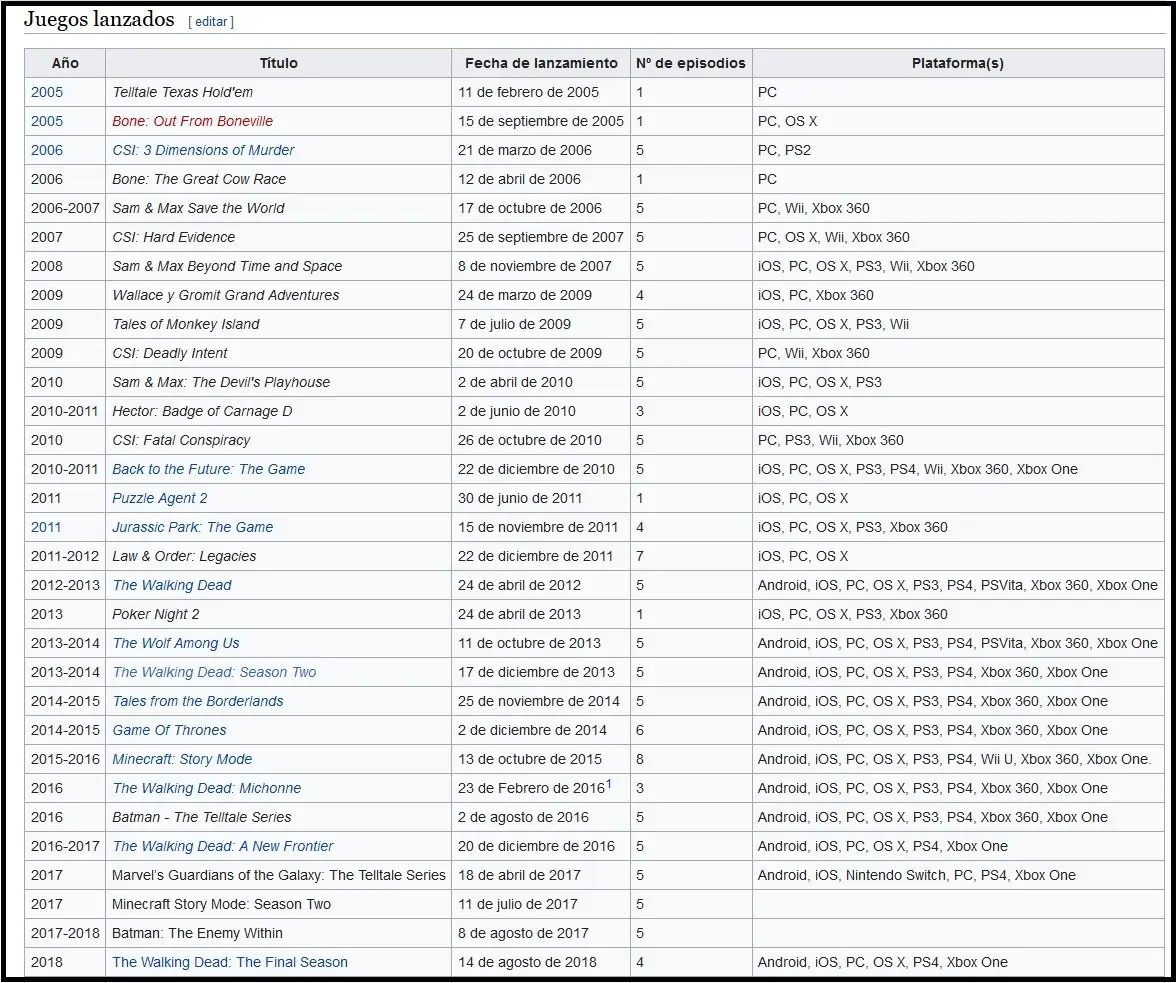Click the date '25 de septiembre de 2007'

click(541, 238)
